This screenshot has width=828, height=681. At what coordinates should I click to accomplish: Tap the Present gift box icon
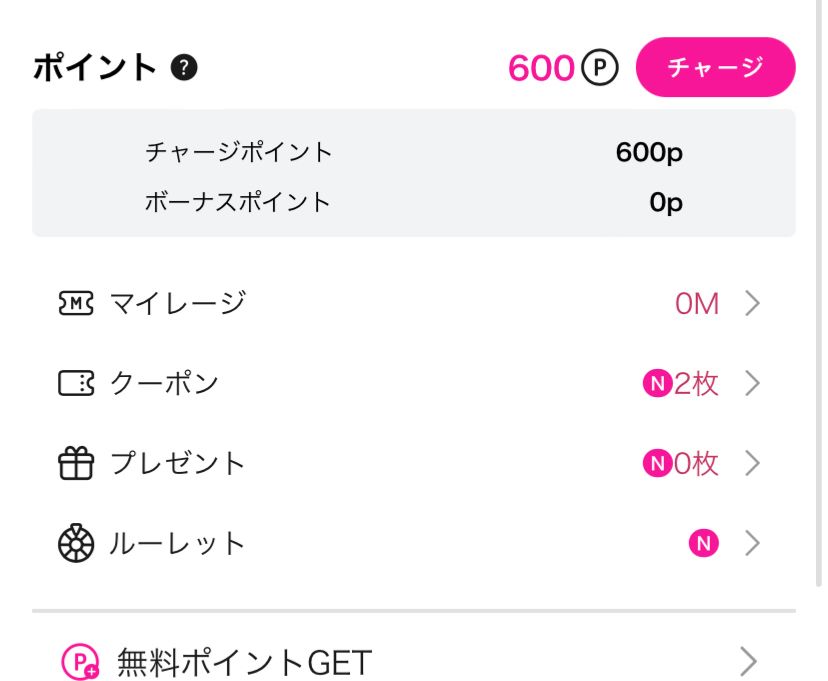tap(76, 464)
